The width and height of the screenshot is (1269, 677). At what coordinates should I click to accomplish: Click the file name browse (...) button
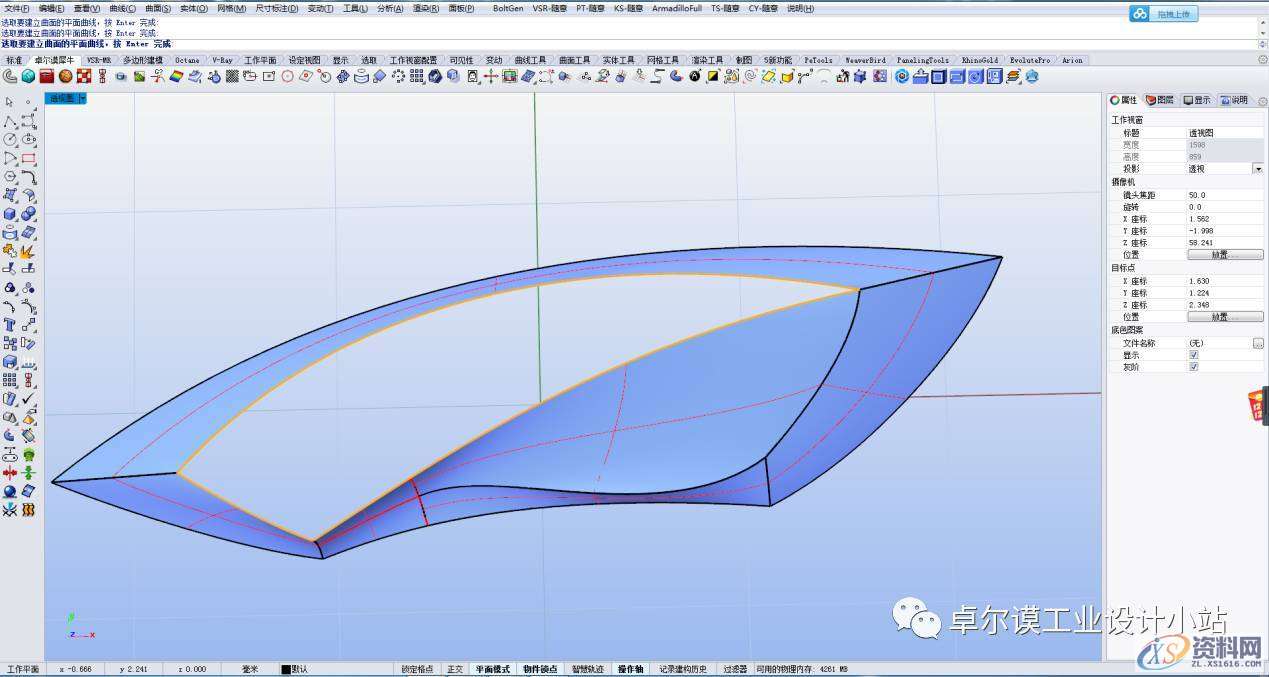[x=1257, y=343]
